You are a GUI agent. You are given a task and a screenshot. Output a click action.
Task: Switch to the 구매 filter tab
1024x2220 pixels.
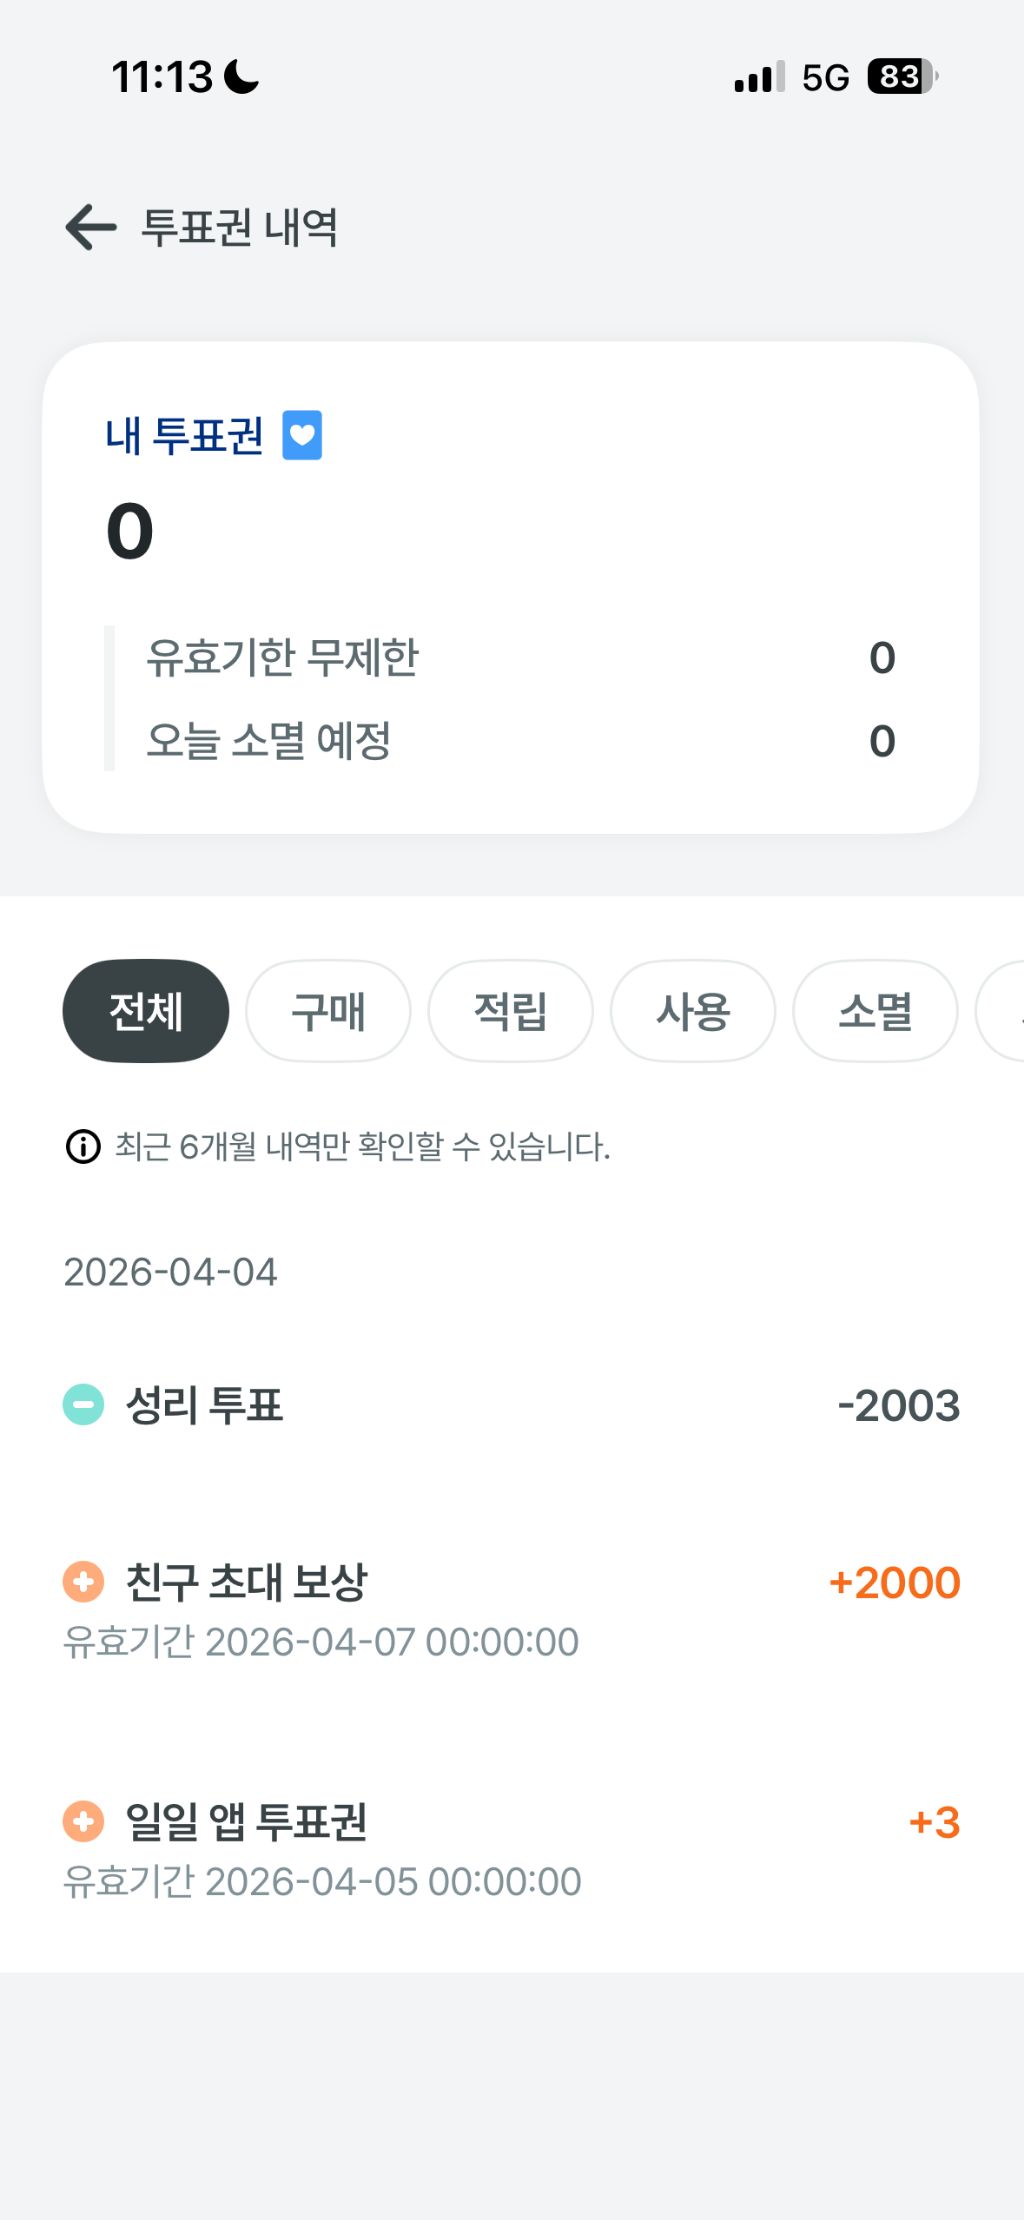click(328, 1011)
